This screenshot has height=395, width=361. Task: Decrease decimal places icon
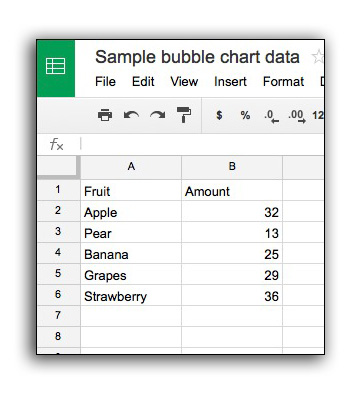(x=271, y=116)
